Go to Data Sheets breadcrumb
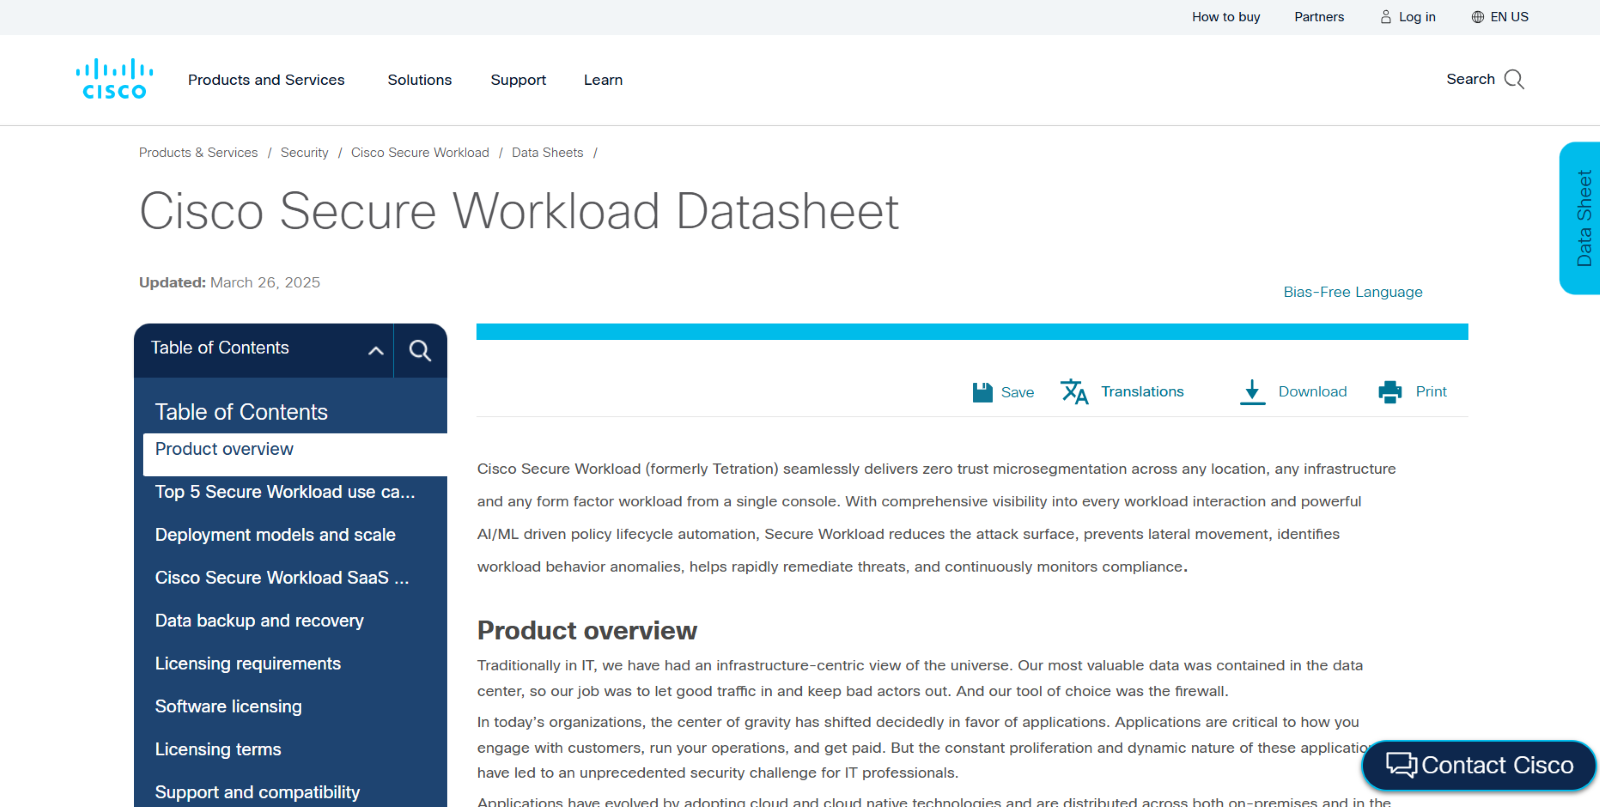1600x807 pixels. 547,153
